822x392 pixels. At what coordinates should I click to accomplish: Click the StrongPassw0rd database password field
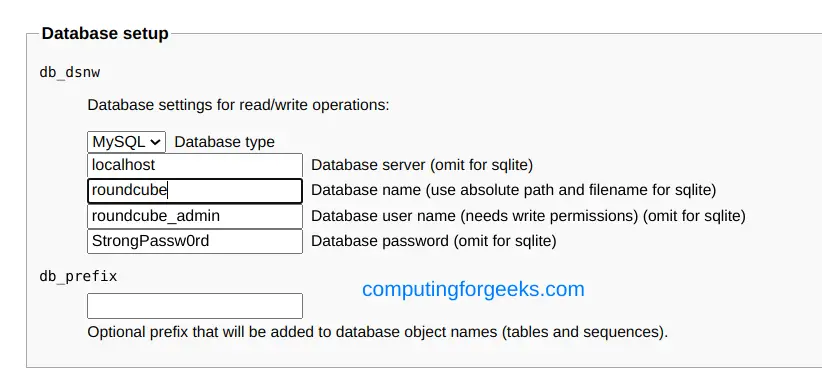(195, 241)
